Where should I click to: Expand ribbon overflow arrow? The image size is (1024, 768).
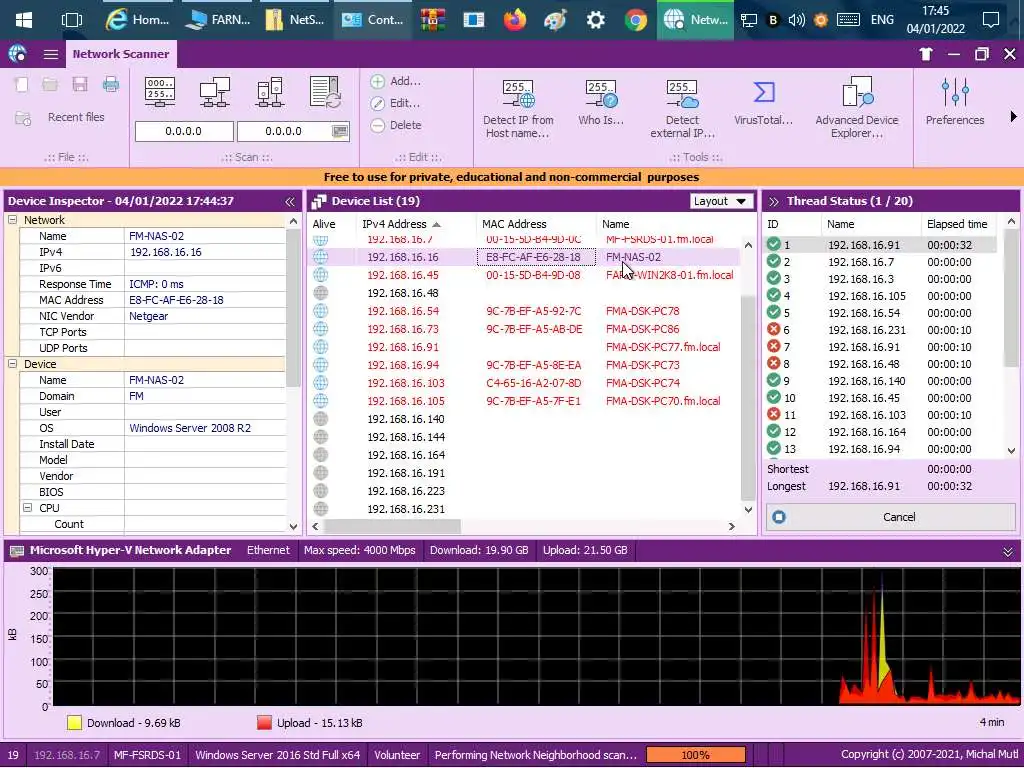[x=1013, y=117]
